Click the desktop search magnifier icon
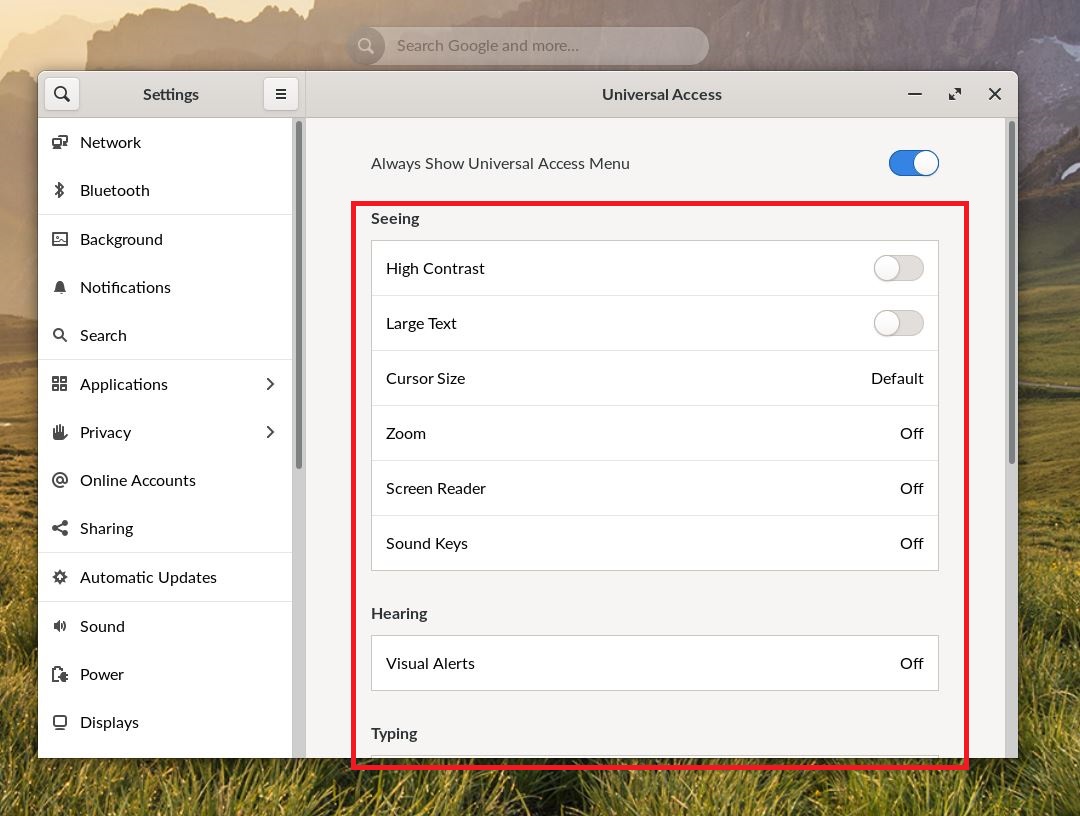This screenshot has height=816, width=1080. point(366,45)
